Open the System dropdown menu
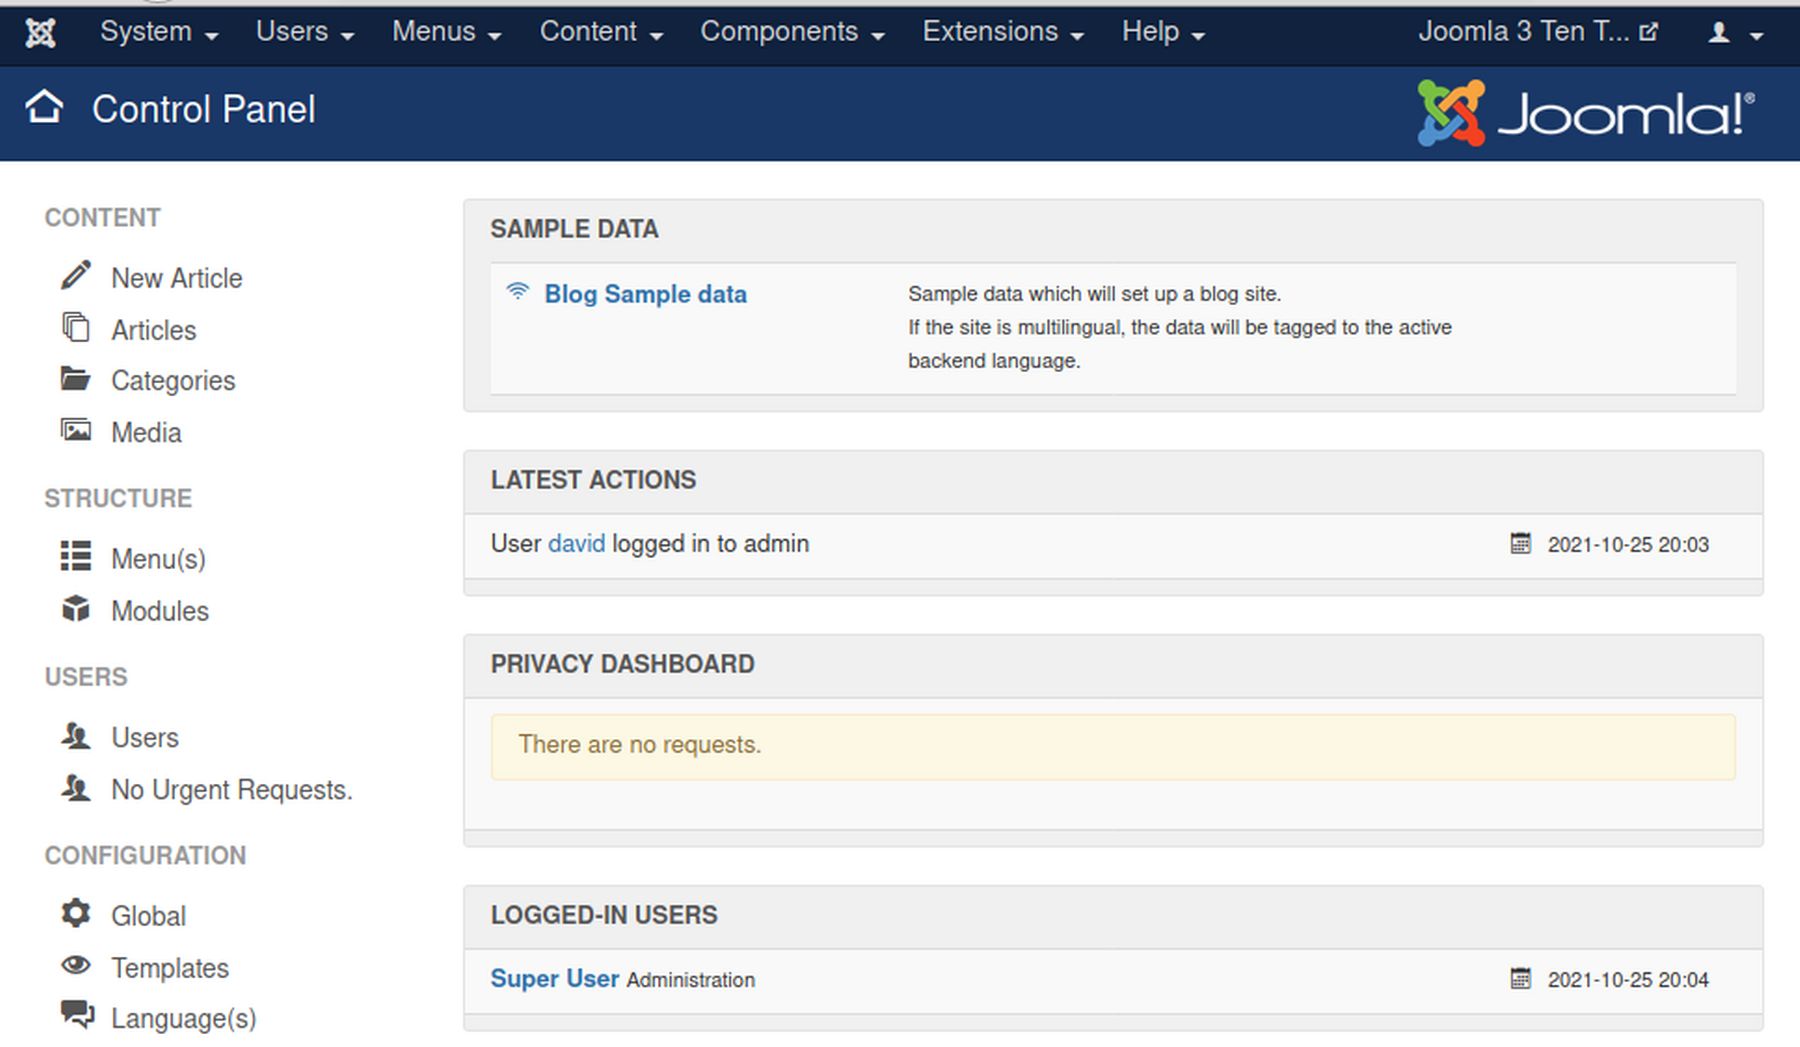 pyautogui.click(x=159, y=32)
